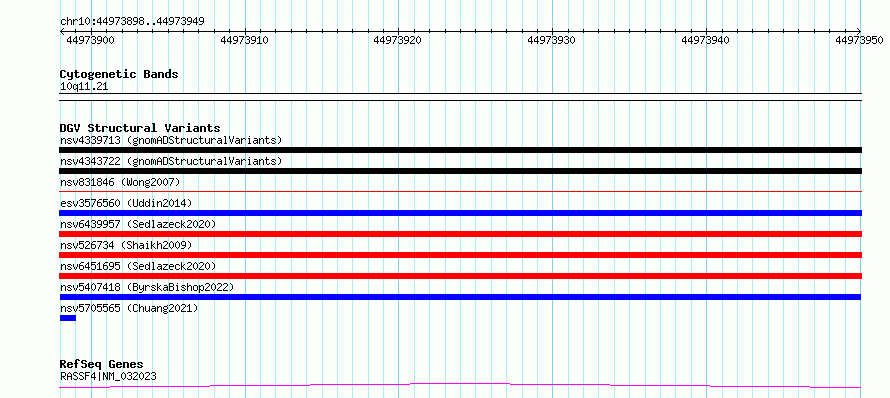Select the thin red nsv831846 line
This screenshot has width=890, height=398.
(460, 192)
